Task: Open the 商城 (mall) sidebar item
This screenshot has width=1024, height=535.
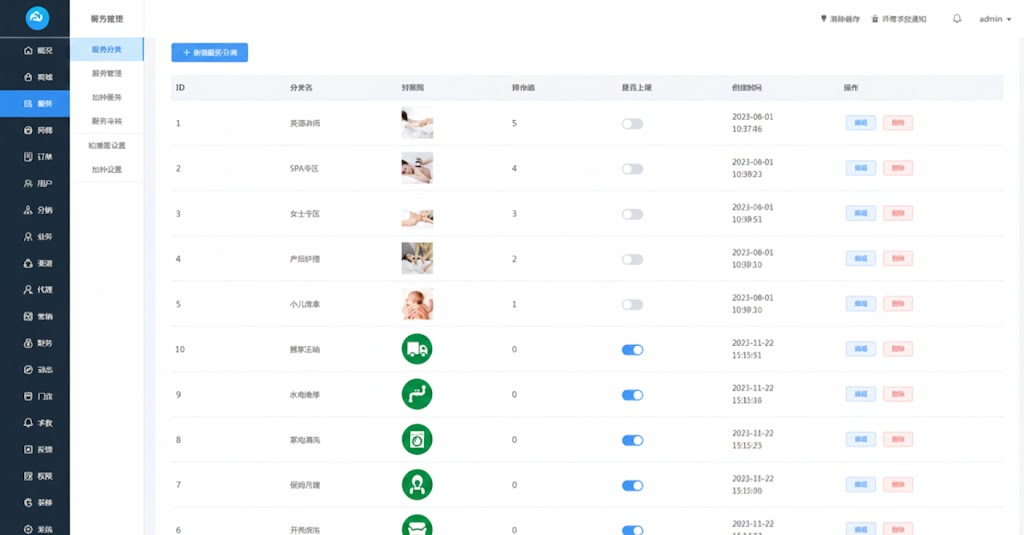Action: [x=37, y=77]
